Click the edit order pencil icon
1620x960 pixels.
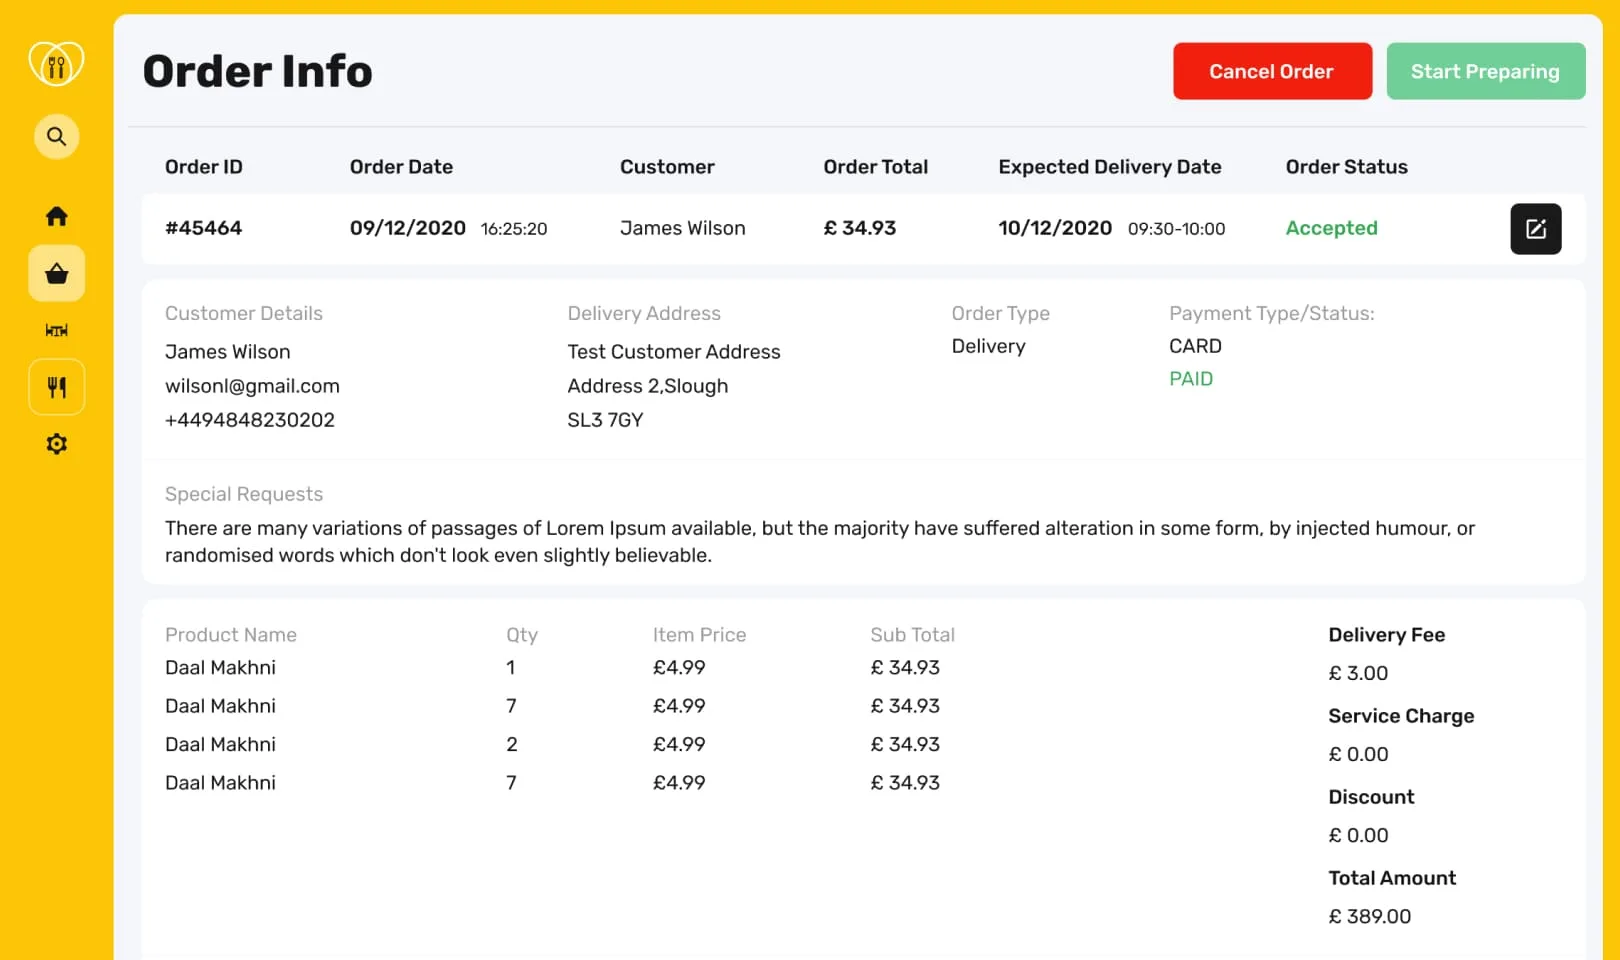[1535, 229]
